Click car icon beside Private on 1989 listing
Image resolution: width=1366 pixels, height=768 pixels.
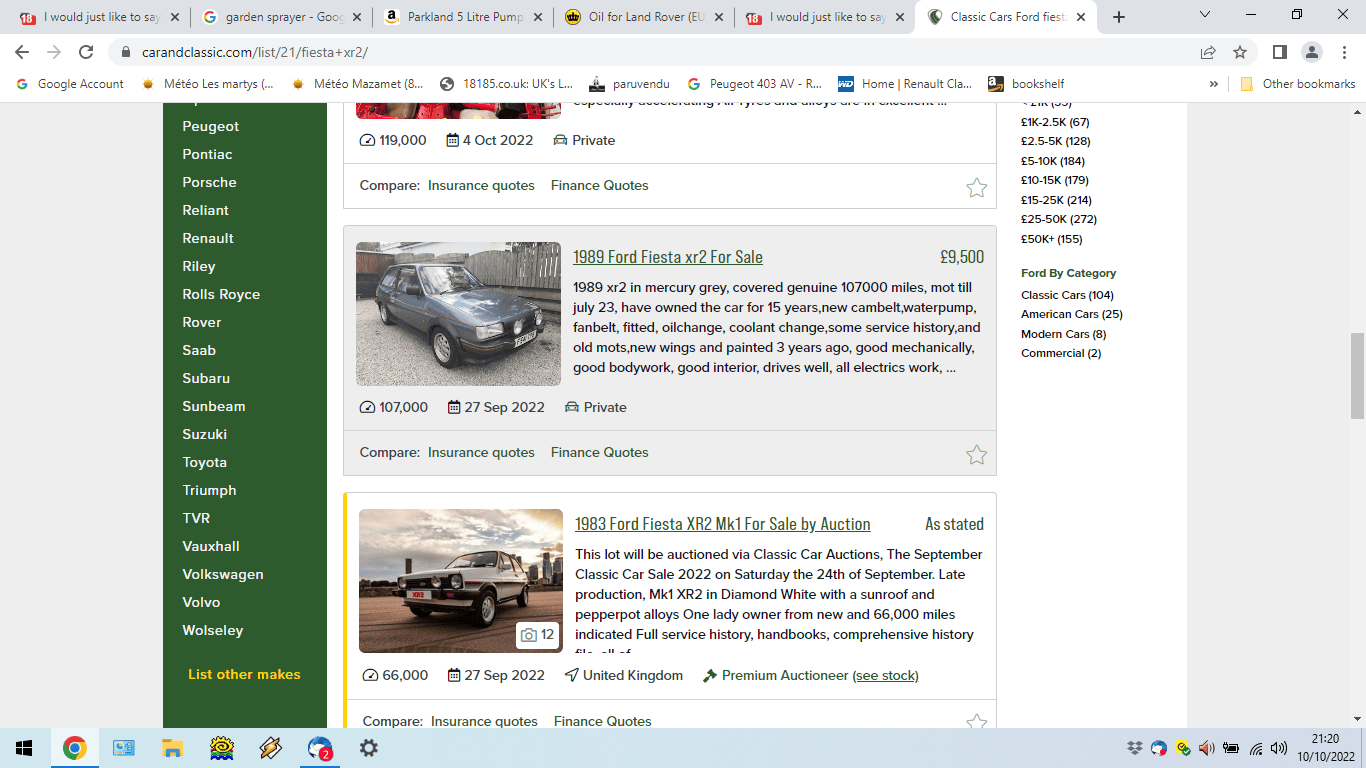(572, 407)
